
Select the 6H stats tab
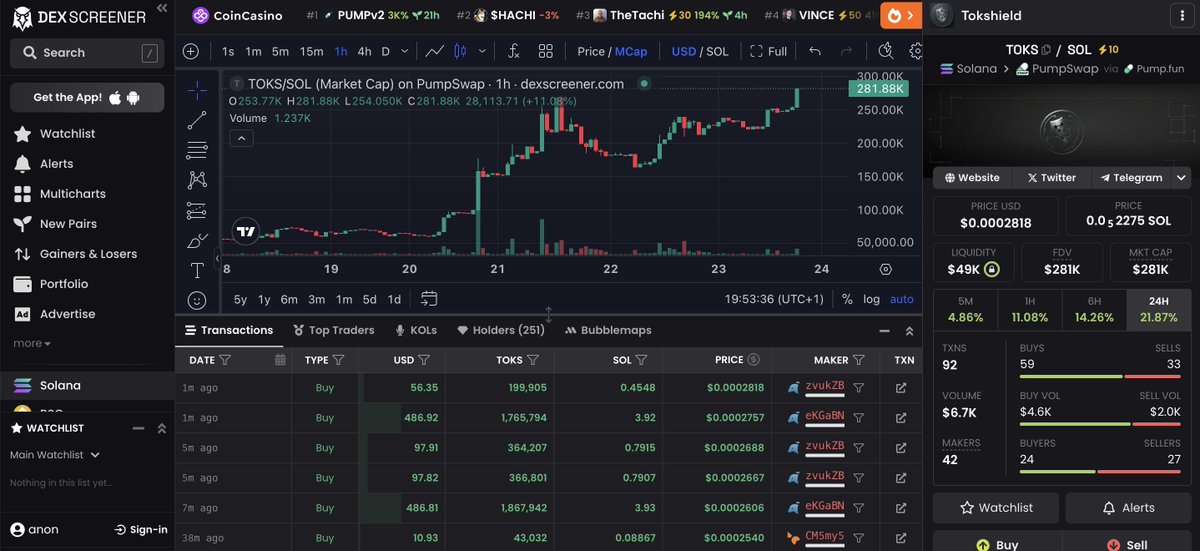click(x=1094, y=309)
